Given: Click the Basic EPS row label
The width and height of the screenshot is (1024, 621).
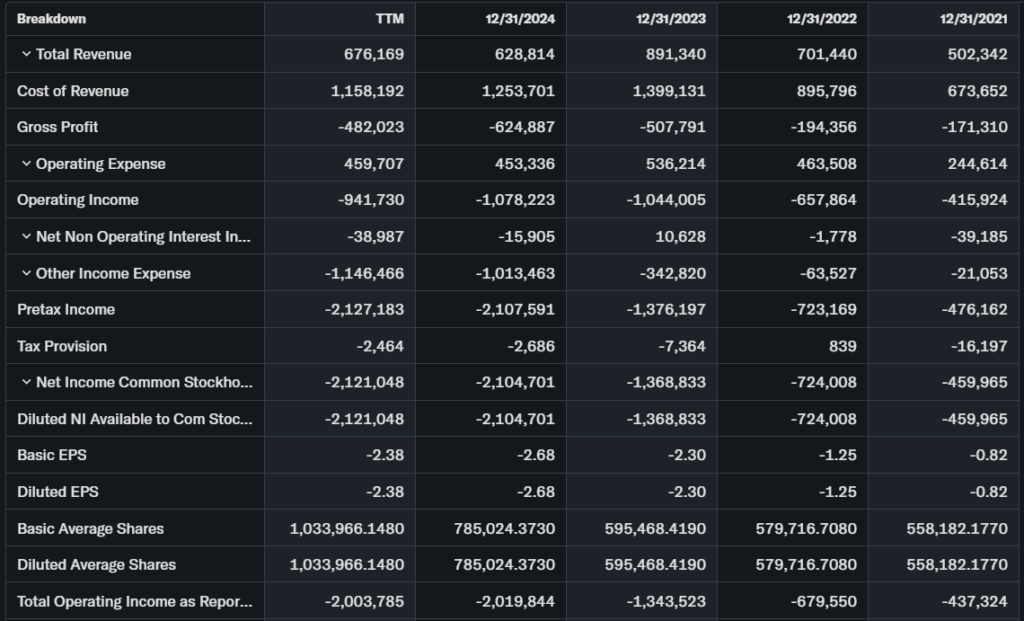Looking at the screenshot, I should tap(52, 455).
